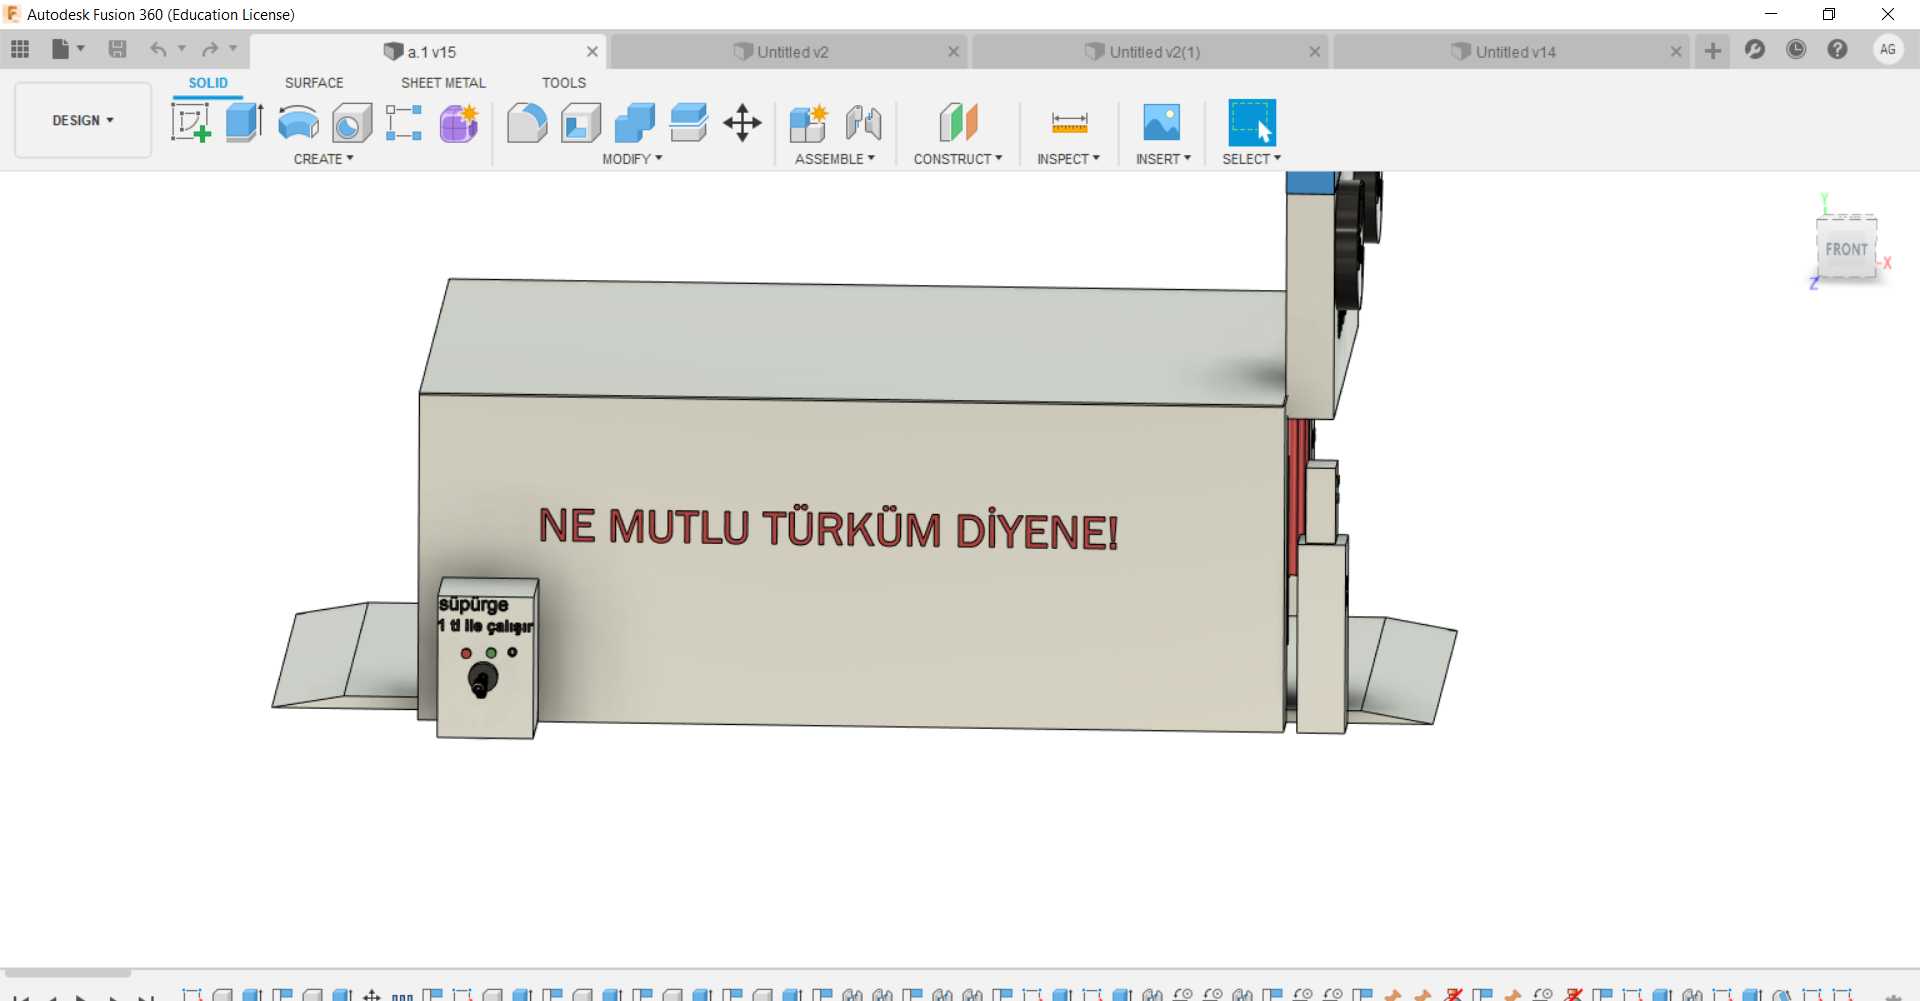The width and height of the screenshot is (1920, 1001).
Task: Select the Shell tool
Action: tap(581, 123)
